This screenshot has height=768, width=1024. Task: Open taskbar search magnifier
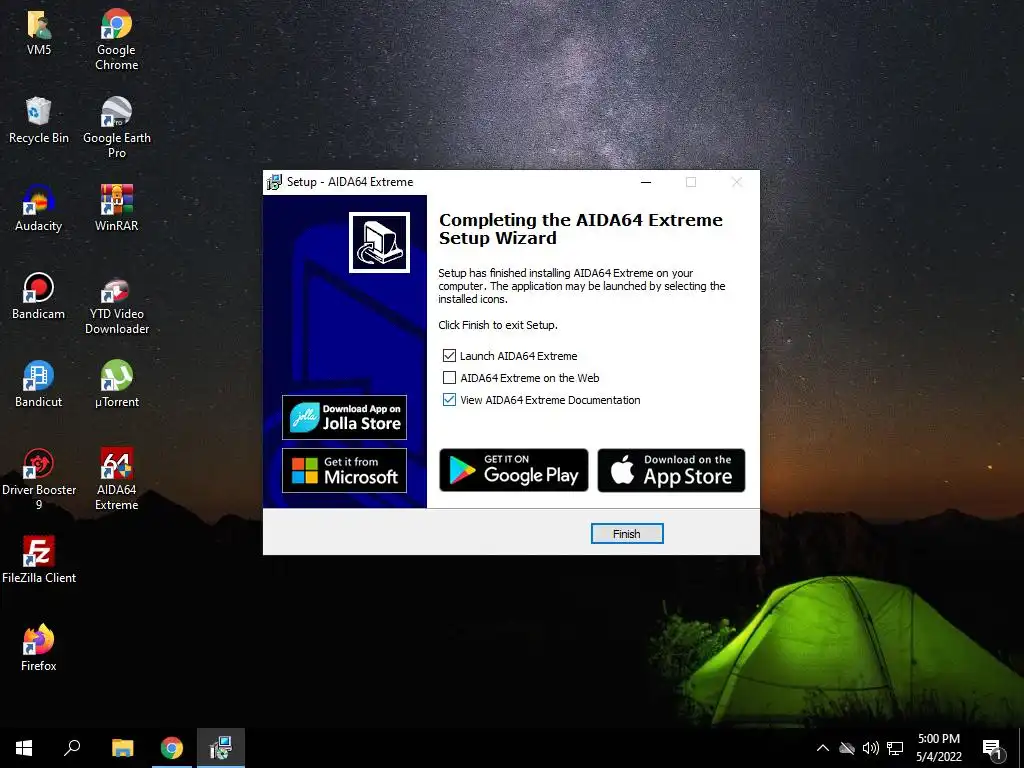click(72, 748)
